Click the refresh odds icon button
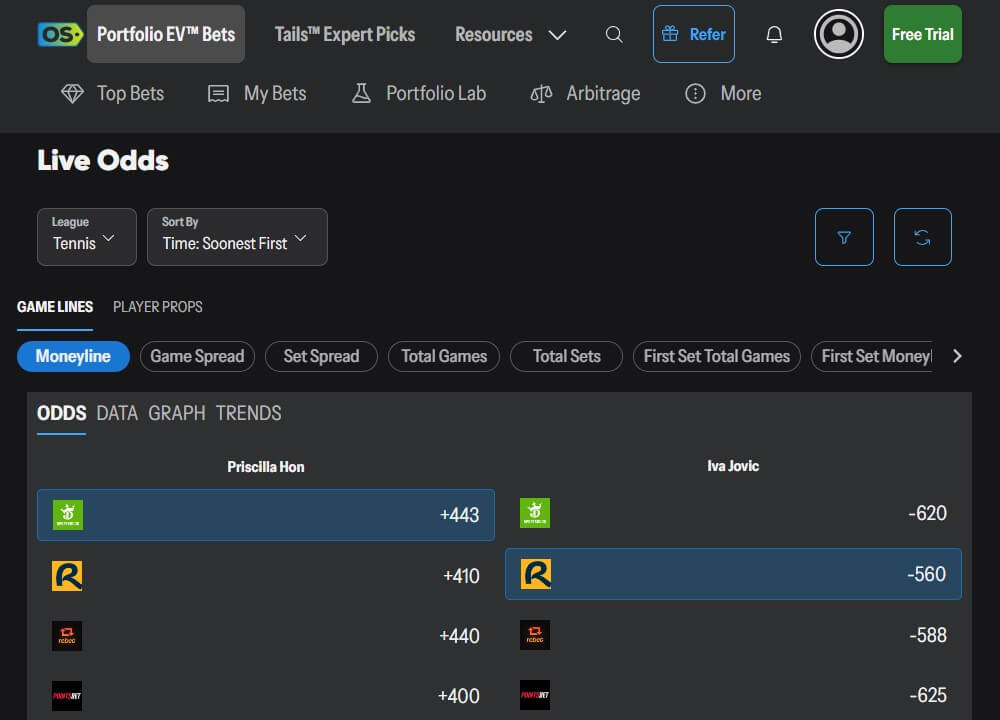This screenshot has width=1000, height=720. 922,237
